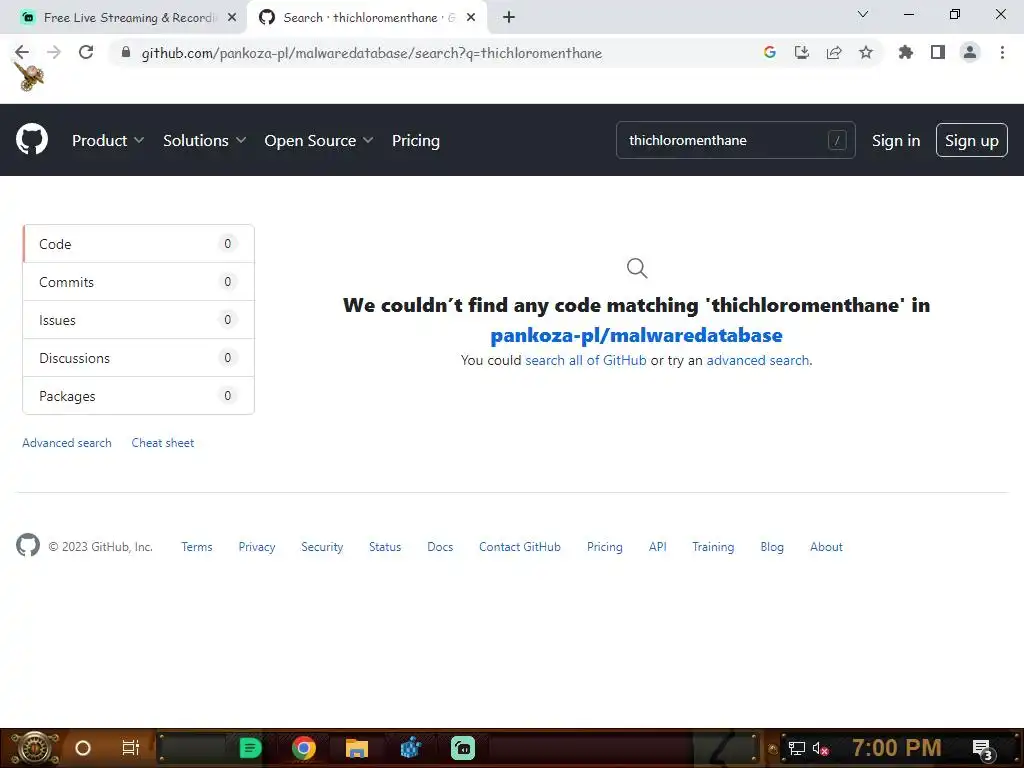This screenshot has height=768, width=1024.
Task: Click the Contact GitHub footer link
Action: coord(520,547)
